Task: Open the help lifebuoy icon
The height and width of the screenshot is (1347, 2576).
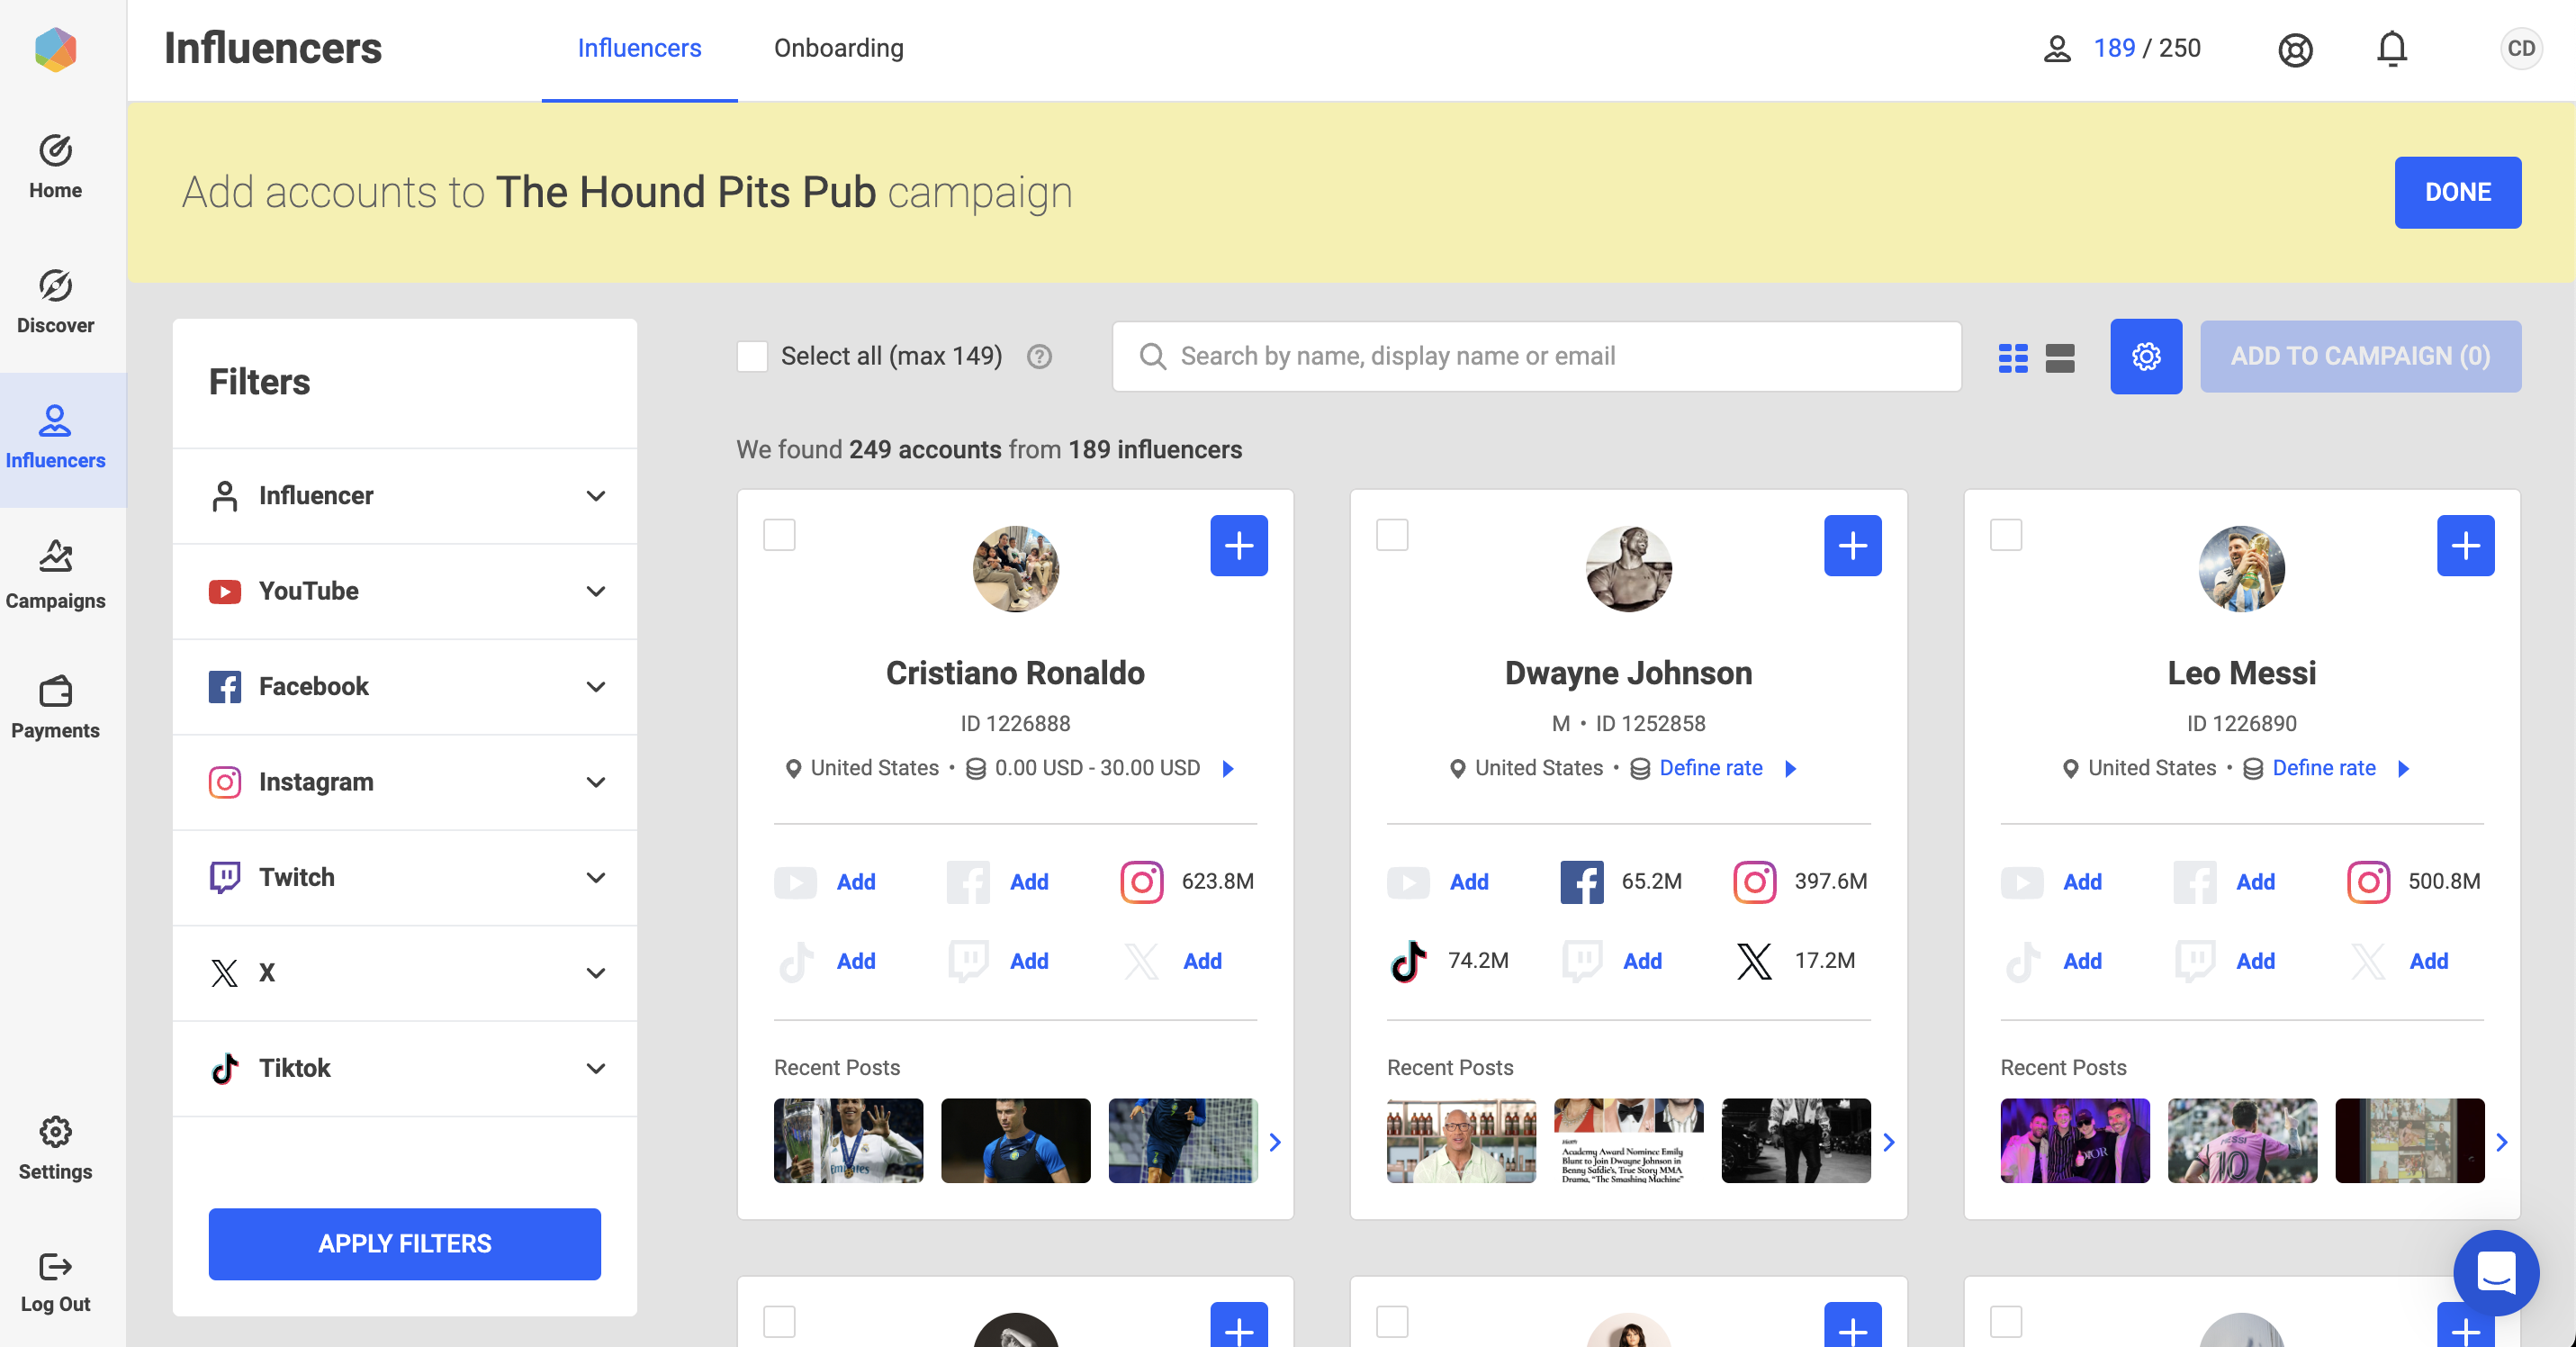Action: 2295,49
